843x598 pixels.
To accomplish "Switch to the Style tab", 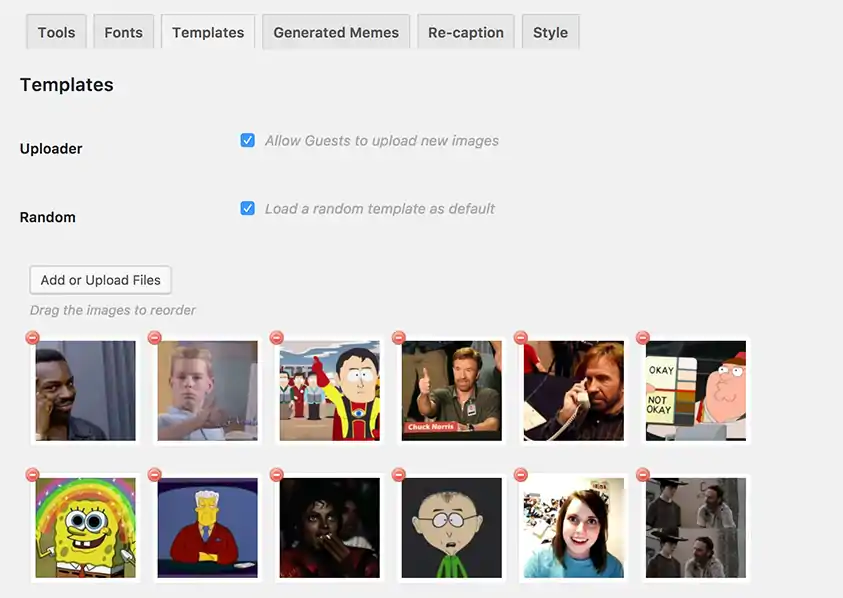I will 550,31.
